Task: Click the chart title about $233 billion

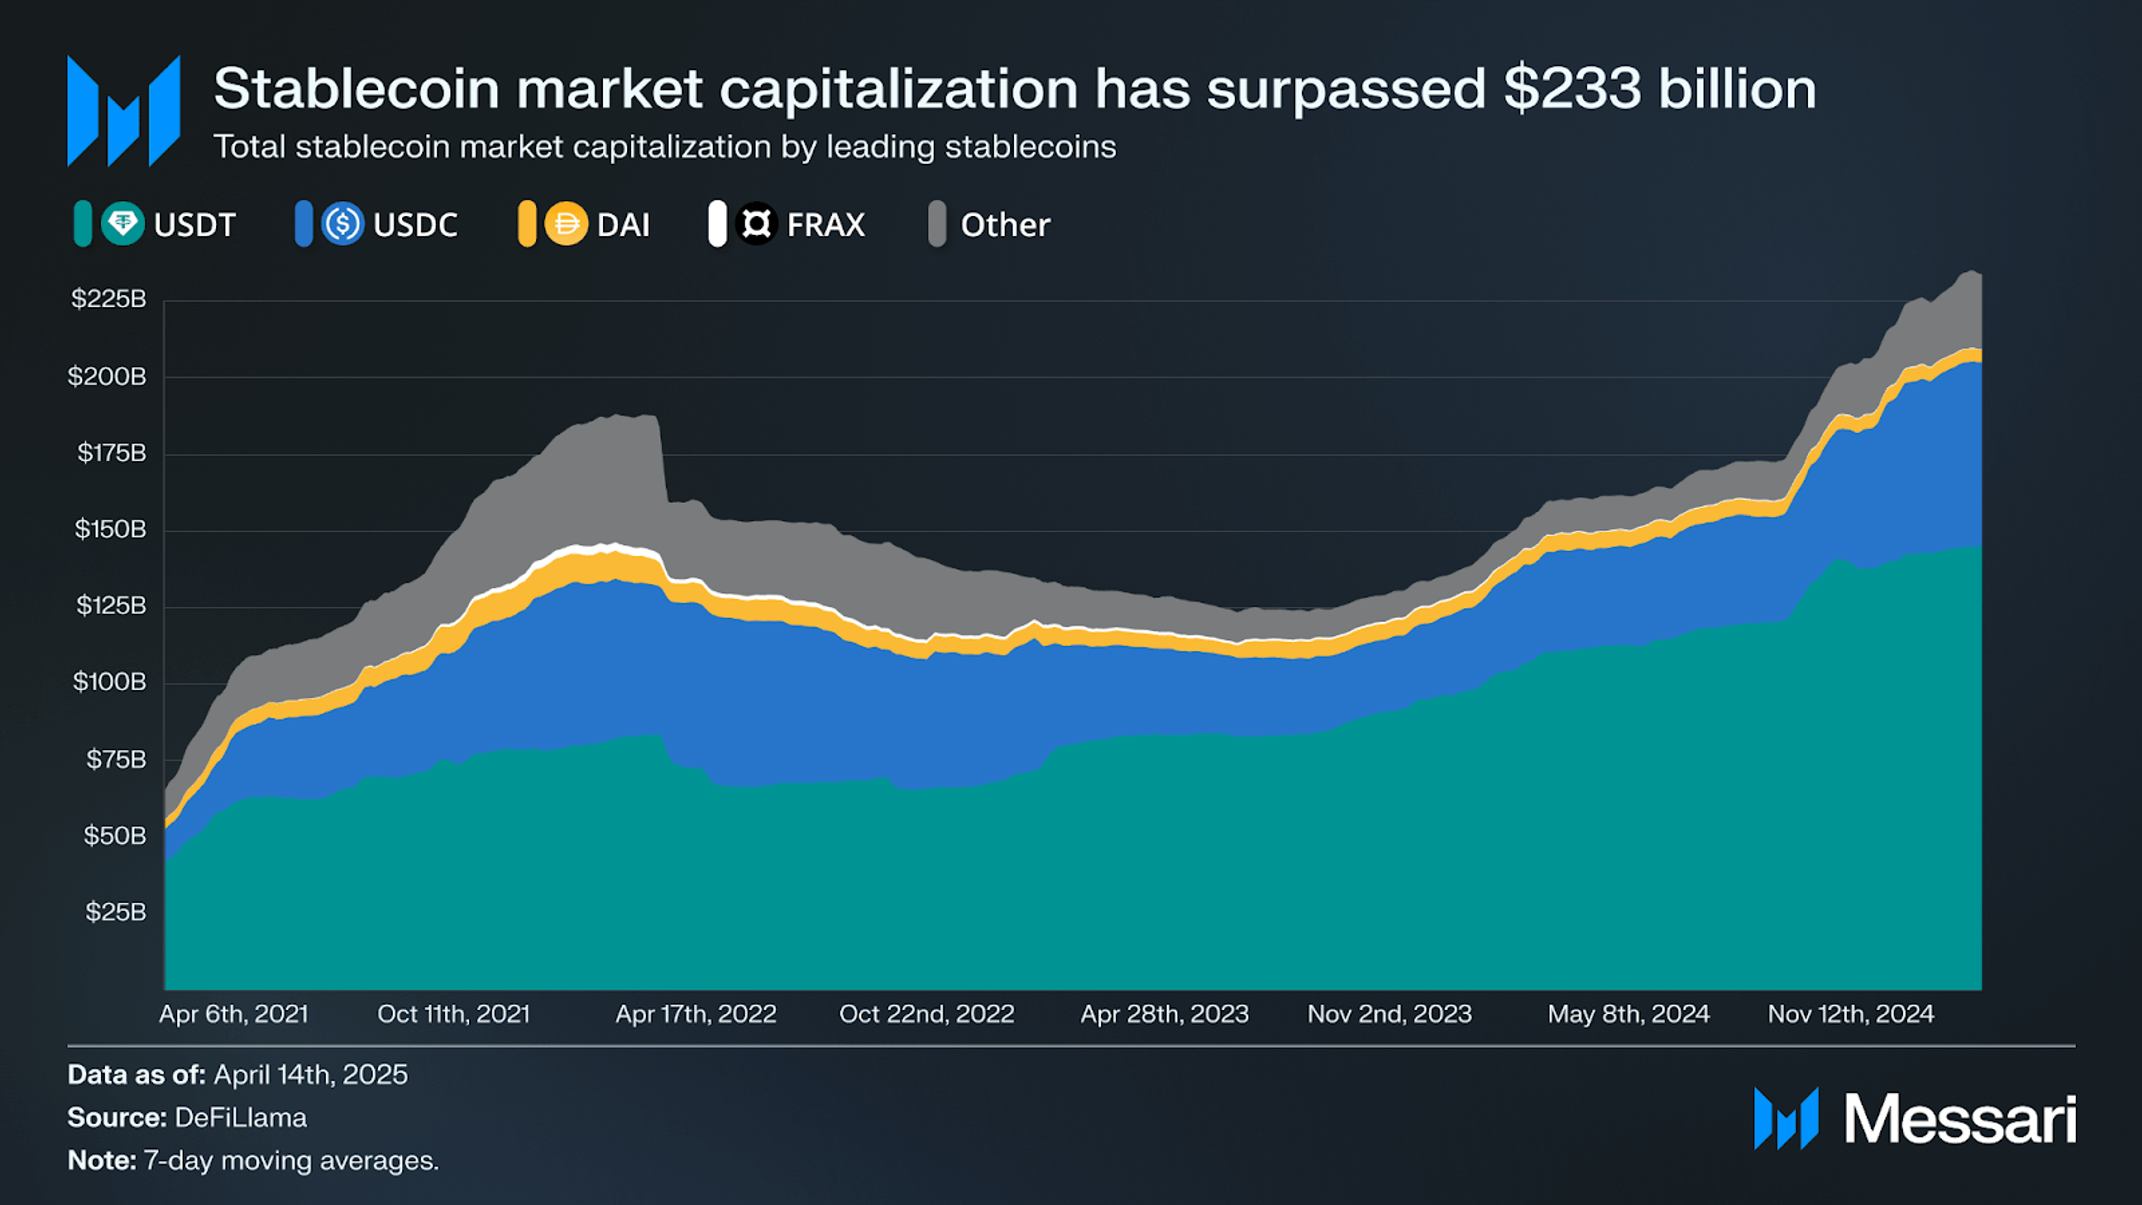Action: click(x=1015, y=88)
